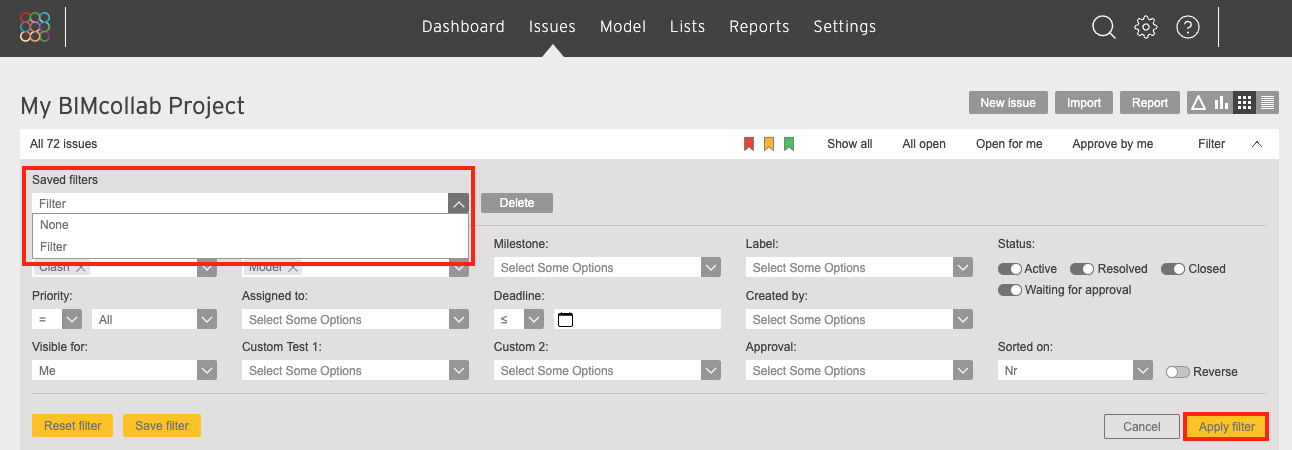The width and height of the screenshot is (1292, 450).
Task: Collapse the filter panel chevron
Action: coord(1257,144)
